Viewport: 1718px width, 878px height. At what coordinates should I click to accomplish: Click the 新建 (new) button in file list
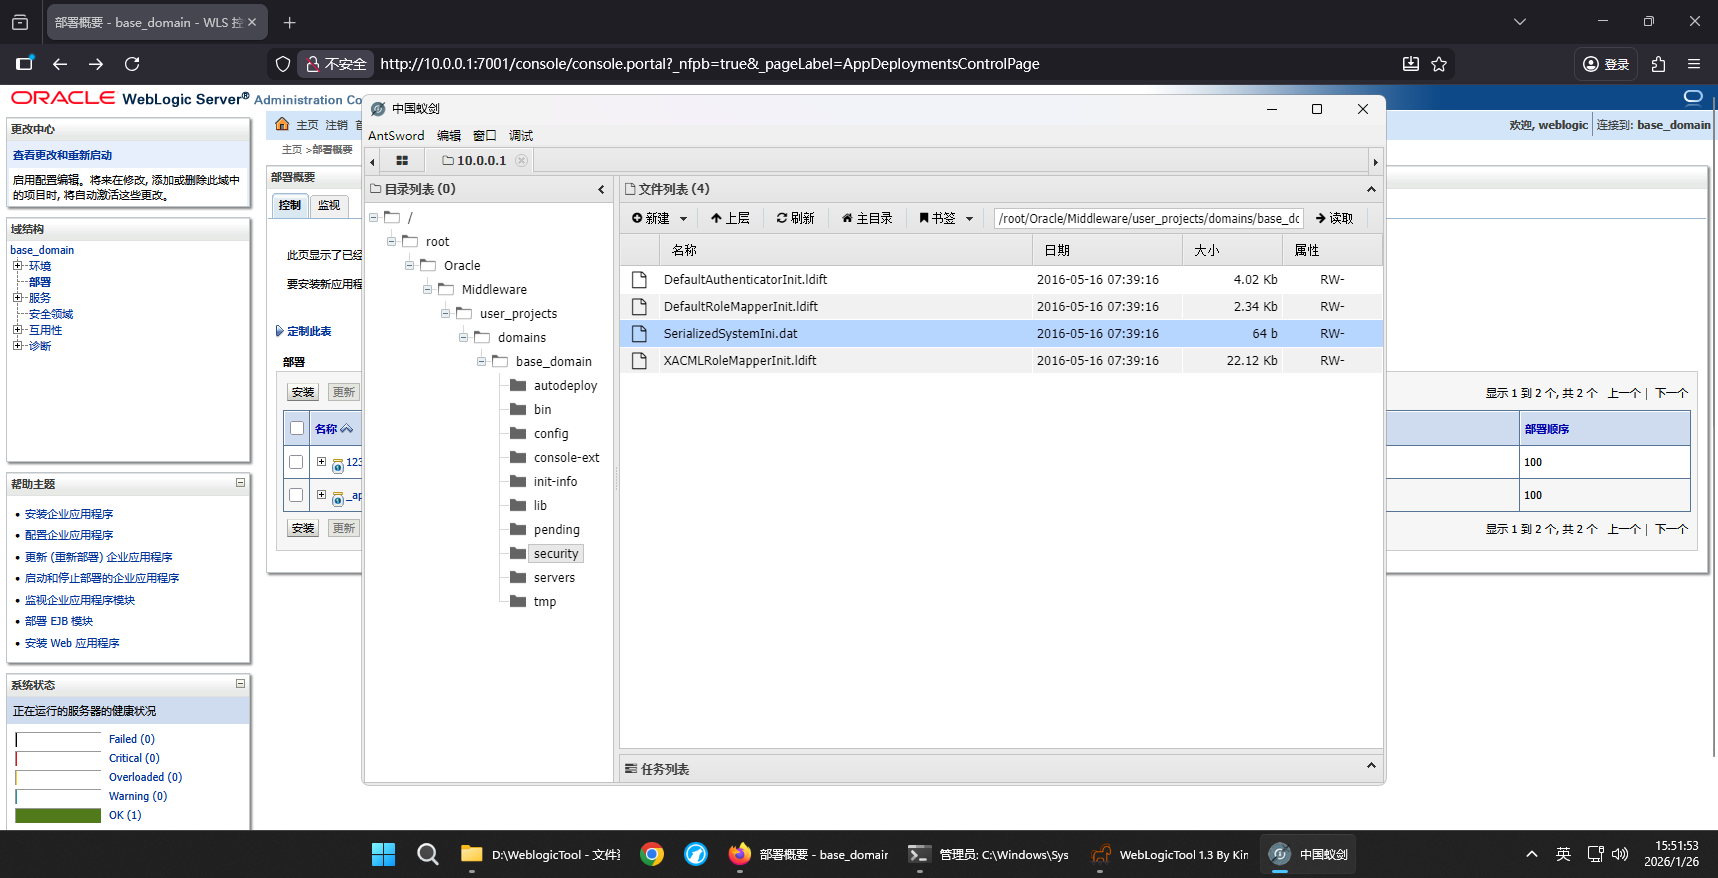click(x=659, y=218)
